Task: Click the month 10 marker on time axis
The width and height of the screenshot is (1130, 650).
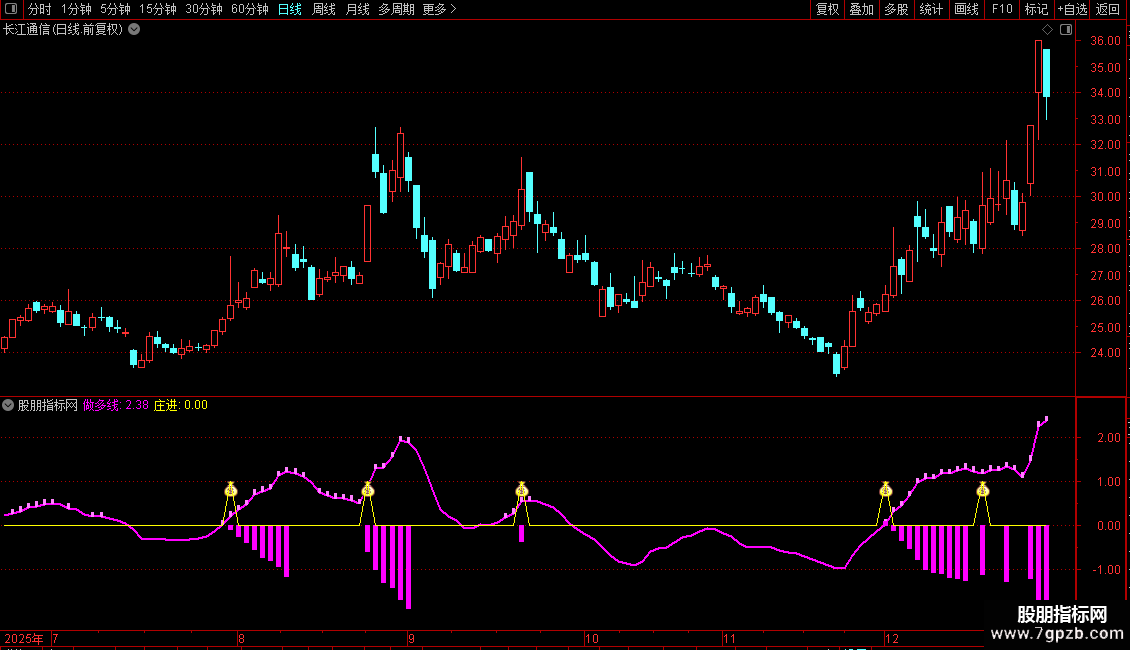Action: click(591, 638)
